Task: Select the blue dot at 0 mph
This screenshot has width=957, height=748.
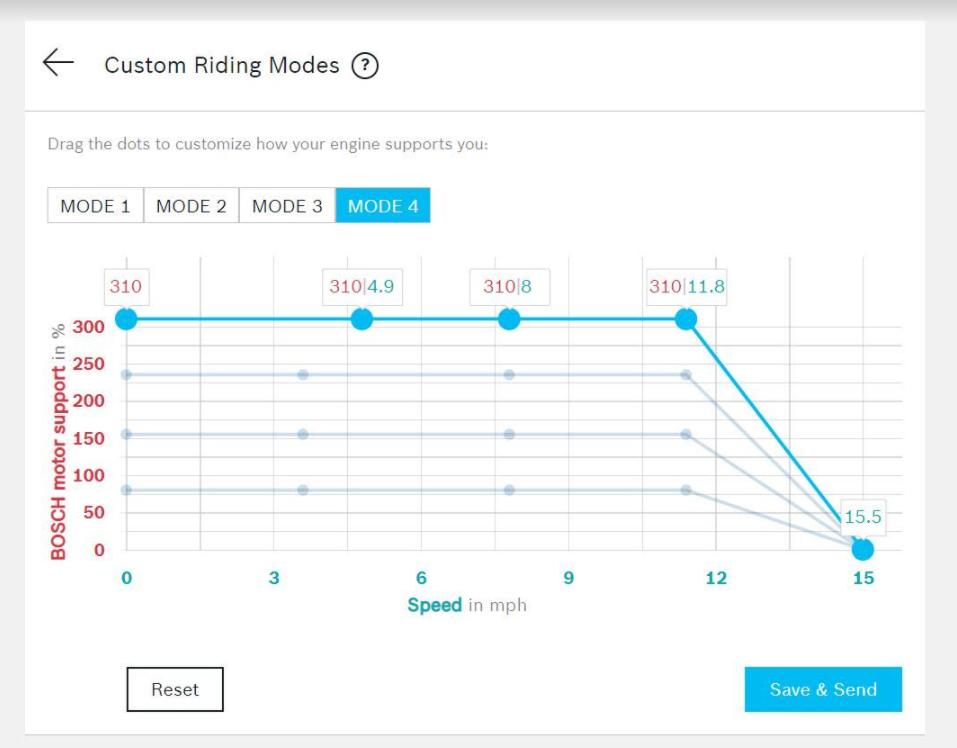Action: coord(126,319)
